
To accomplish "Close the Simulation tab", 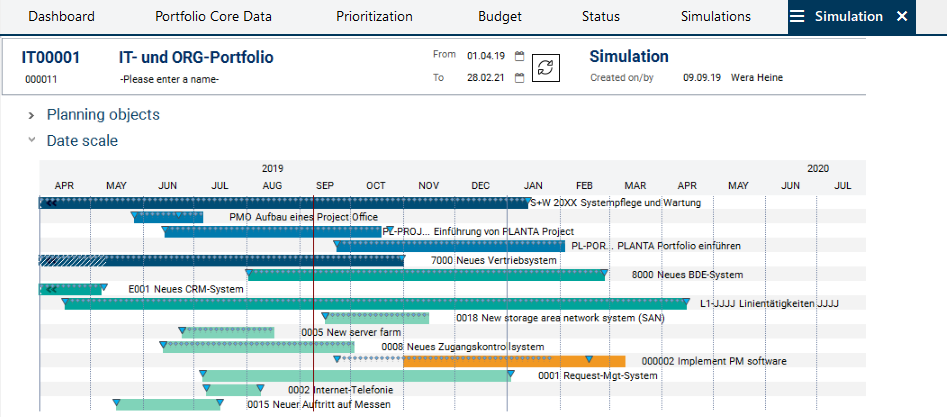I will tap(902, 17).
